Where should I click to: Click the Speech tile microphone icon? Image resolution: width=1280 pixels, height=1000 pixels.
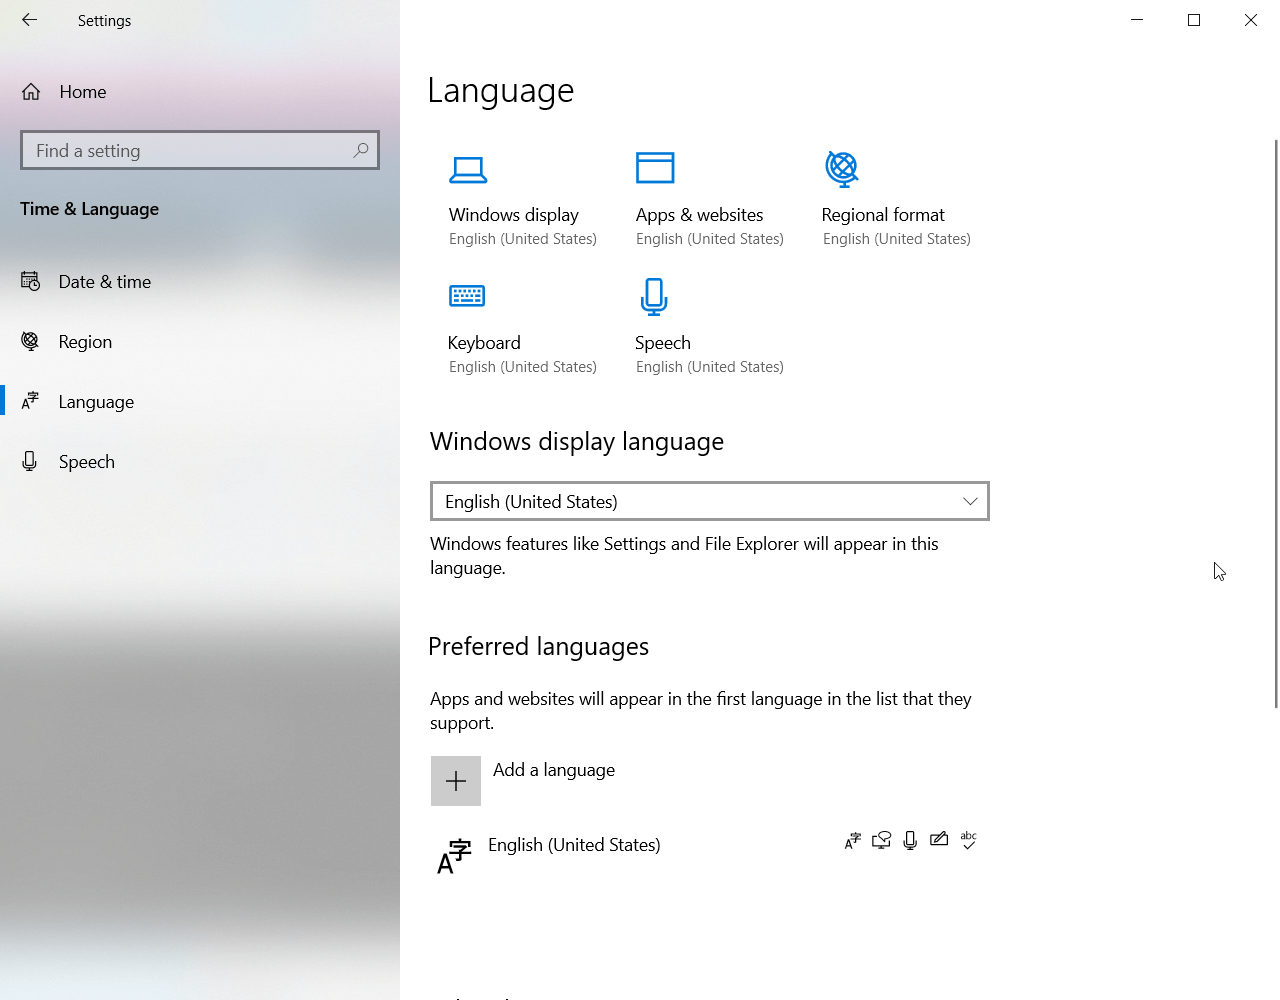[x=654, y=297]
